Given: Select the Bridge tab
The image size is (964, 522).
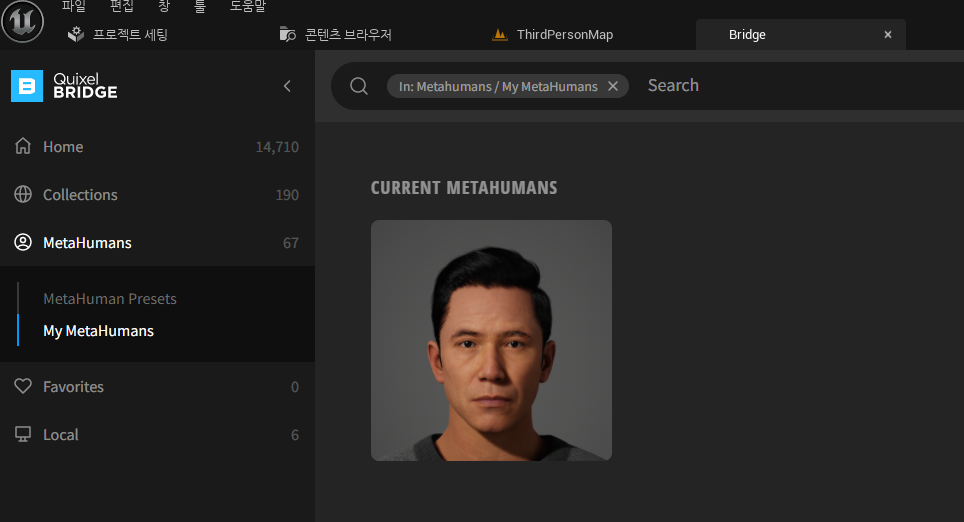Looking at the screenshot, I should (x=800, y=34).
